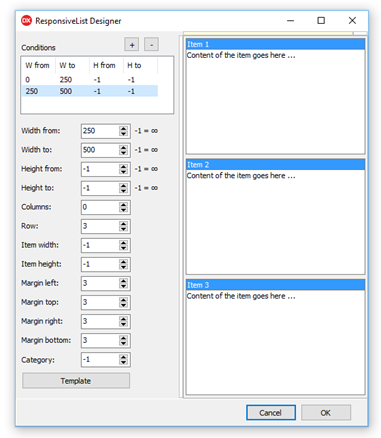The width and height of the screenshot is (381, 438).
Task: Maximize the Designer window
Action: tap(321, 21)
